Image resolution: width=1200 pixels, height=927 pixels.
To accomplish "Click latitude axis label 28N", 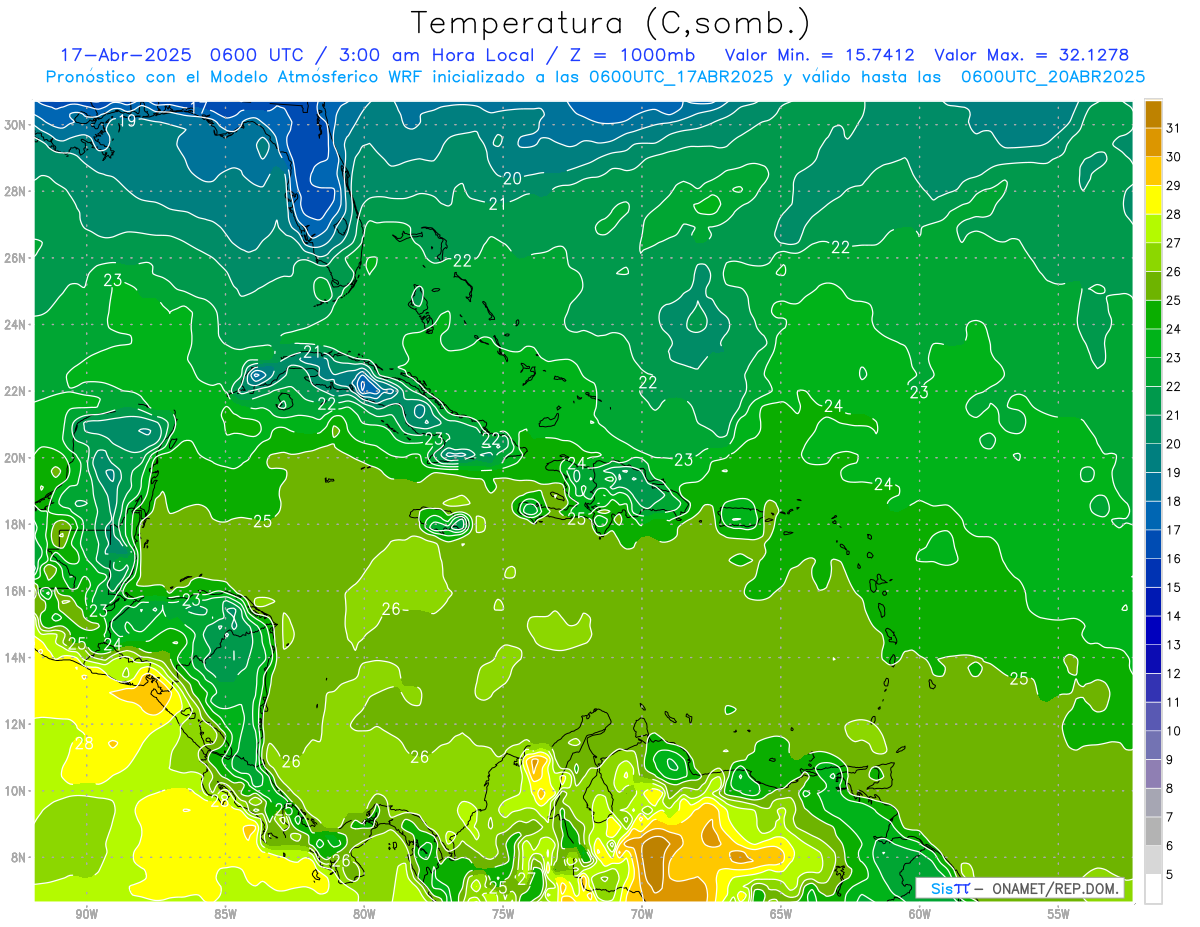I will pyautogui.click(x=15, y=191).
